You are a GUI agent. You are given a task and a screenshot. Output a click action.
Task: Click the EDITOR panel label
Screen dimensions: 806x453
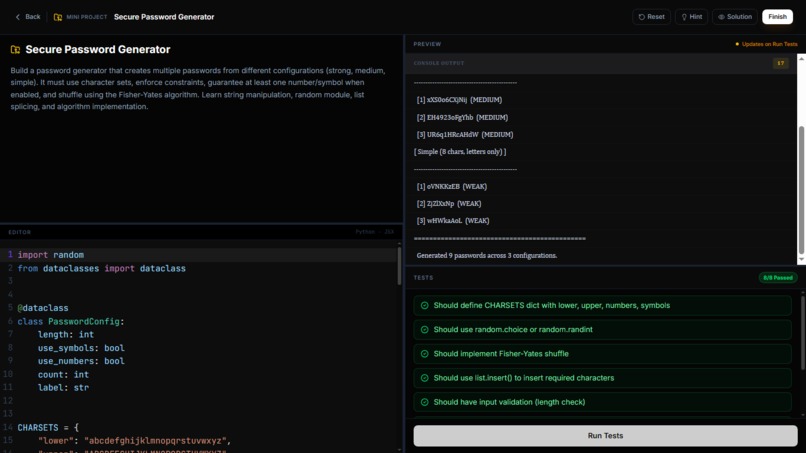pos(20,232)
